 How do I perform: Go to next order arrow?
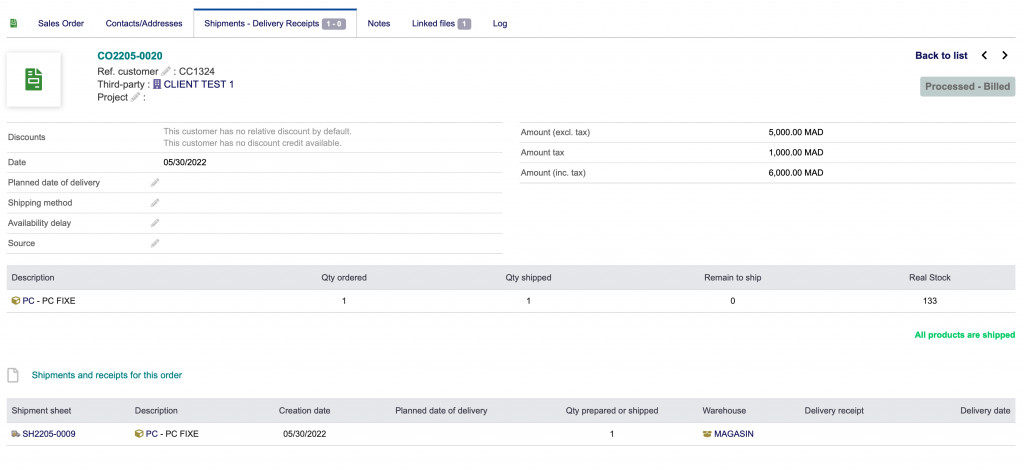click(1005, 56)
